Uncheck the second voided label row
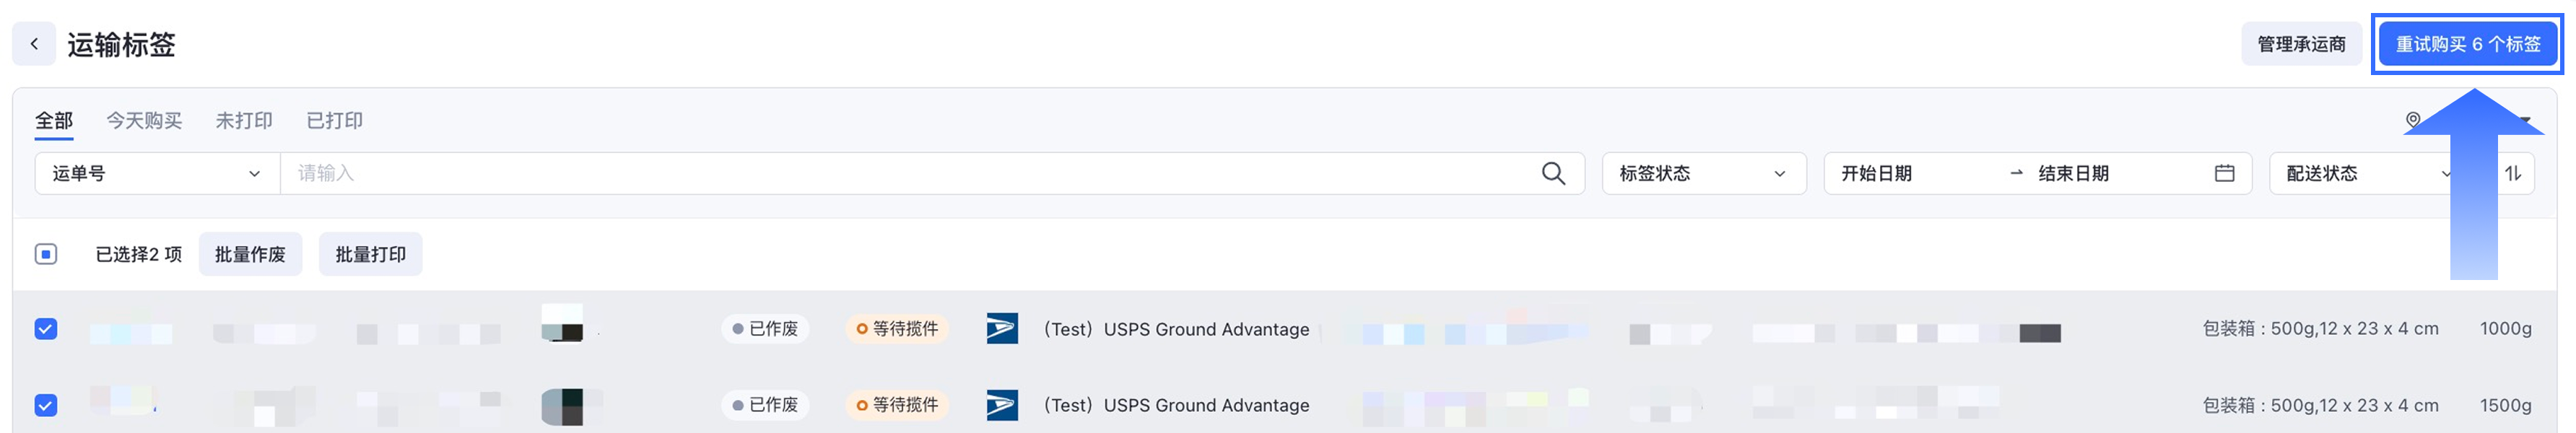 (x=46, y=405)
